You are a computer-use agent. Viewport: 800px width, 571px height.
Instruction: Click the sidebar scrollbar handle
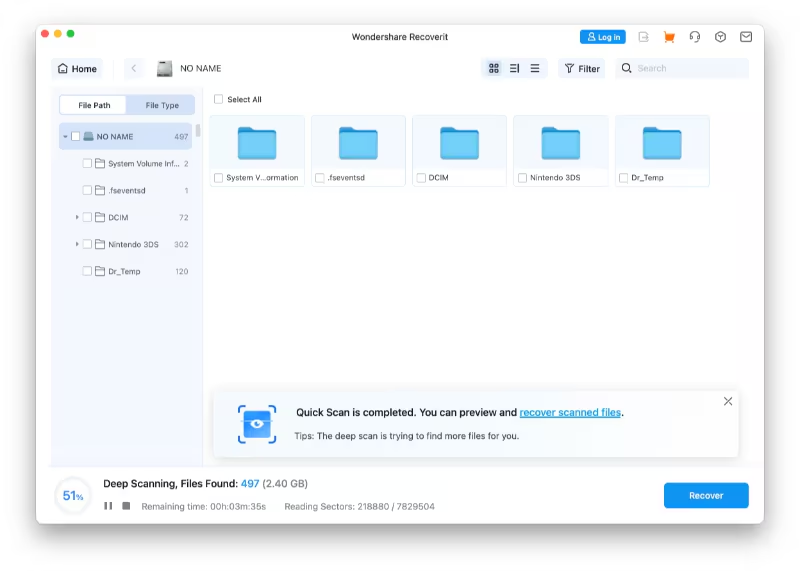pos(197,131)
